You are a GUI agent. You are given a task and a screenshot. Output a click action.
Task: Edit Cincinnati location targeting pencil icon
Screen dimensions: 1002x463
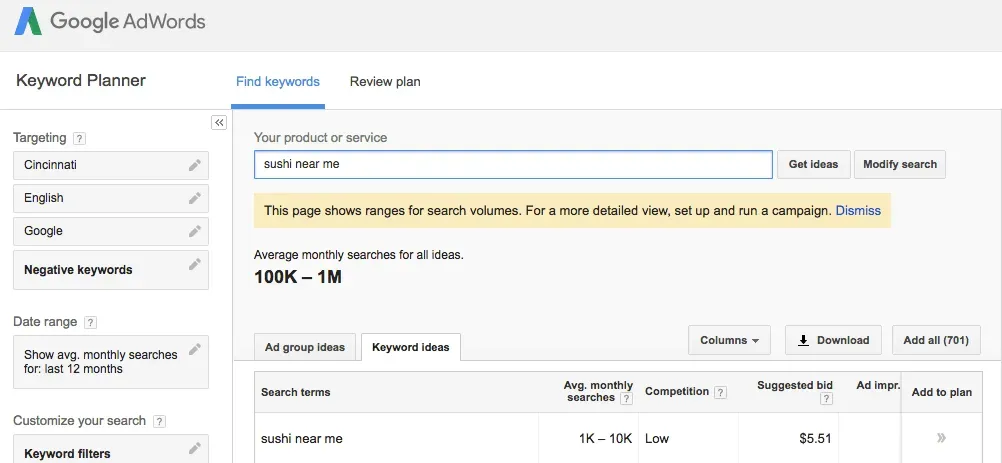[x=195, y=165]
